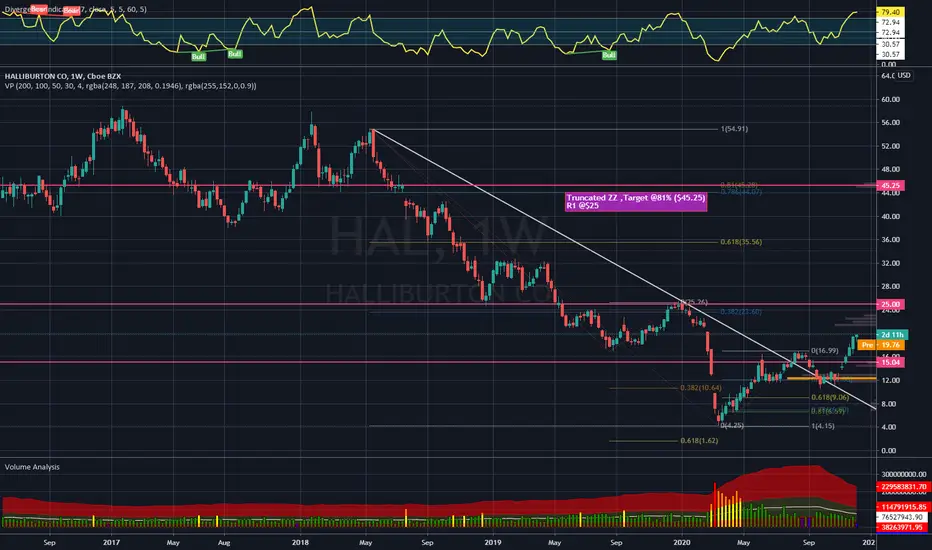Viewport: 932px width, 550px height.
Task: Click the 52.00 tick on the price axis
Action: (x=890, y=146)
